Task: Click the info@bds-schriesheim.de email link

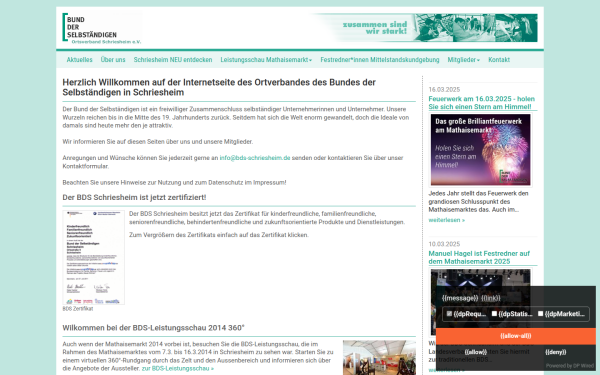Action: tap(255, 158)
